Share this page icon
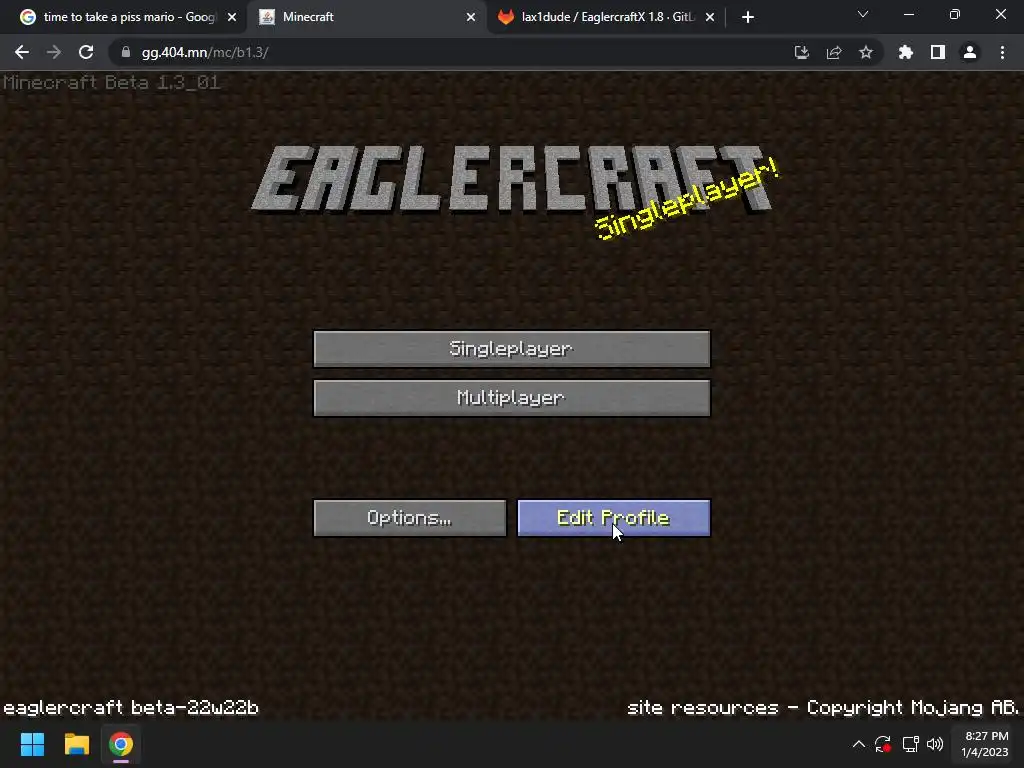Viewport: 1024px width, 768px height. click(x=833, y=52)
